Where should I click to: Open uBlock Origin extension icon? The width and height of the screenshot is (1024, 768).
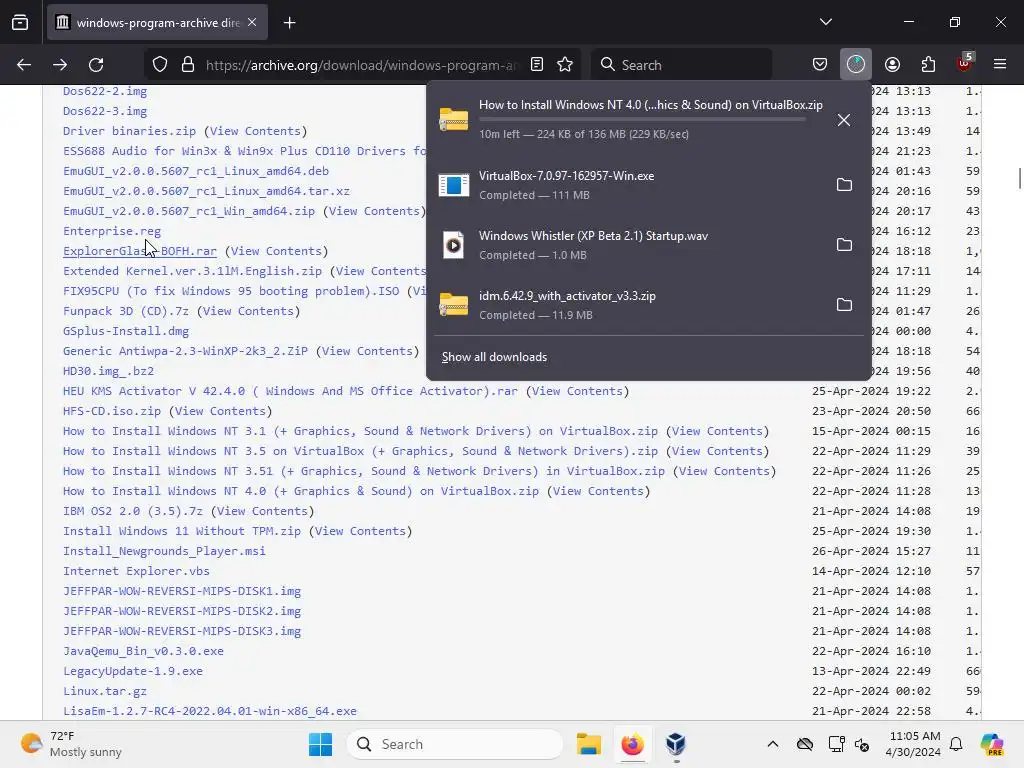coord(964,64)
